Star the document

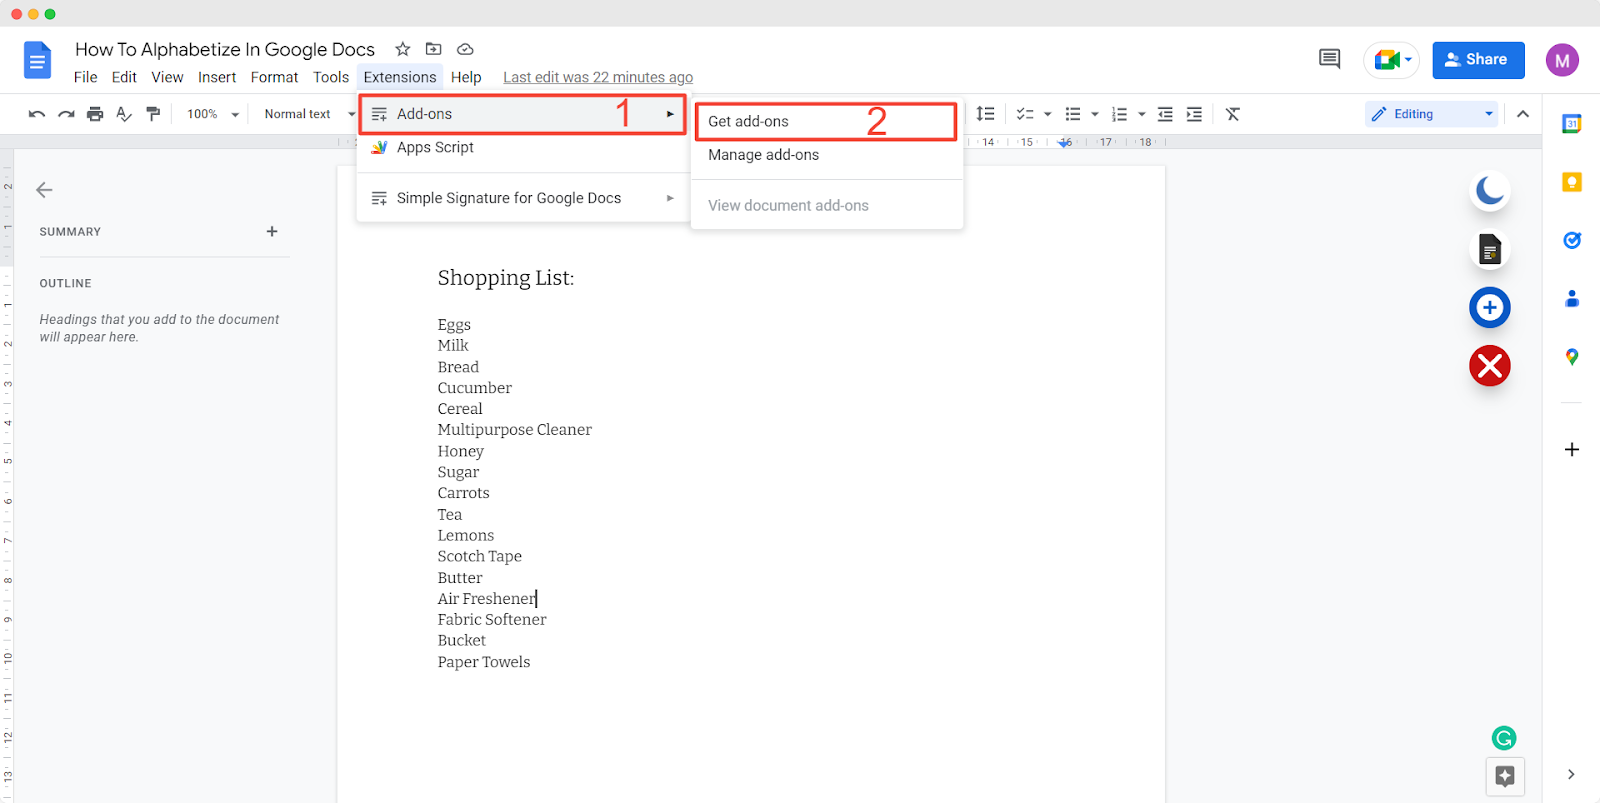[x=403, y=49]
